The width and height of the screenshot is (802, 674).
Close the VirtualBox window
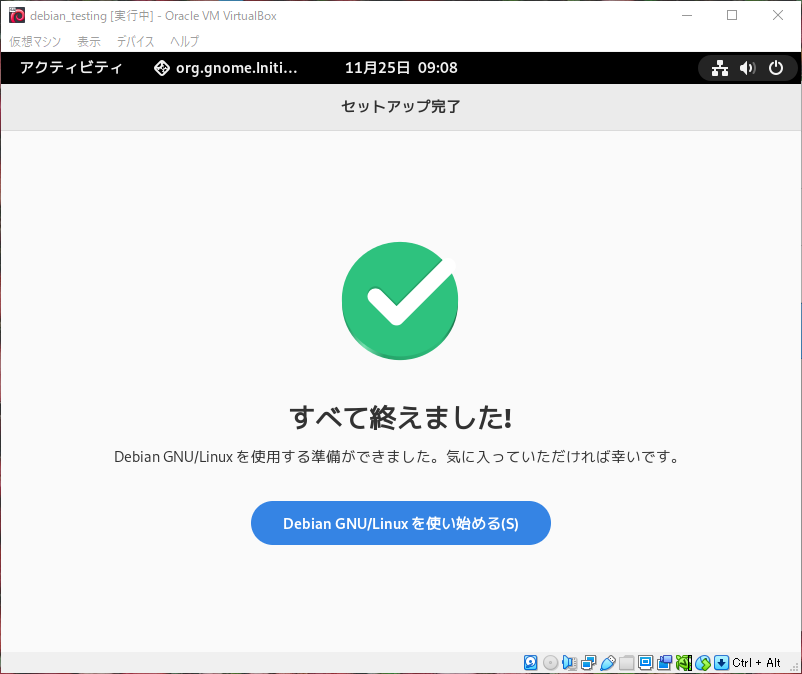(777, 15)
